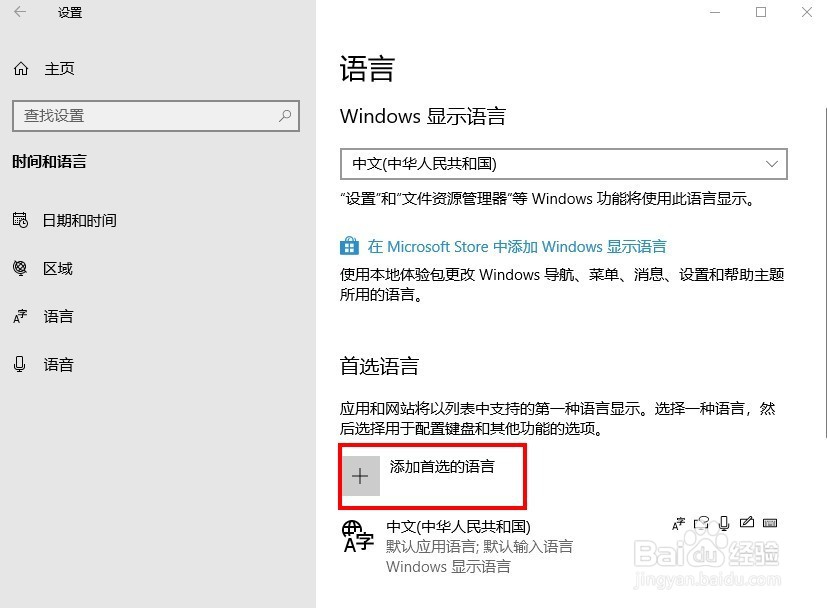The width and height of the screenshot is (827, 608).
Task: Open link 在 Microsoft Store 中添加 Windows 显示语言
Action: pos(517,246)
